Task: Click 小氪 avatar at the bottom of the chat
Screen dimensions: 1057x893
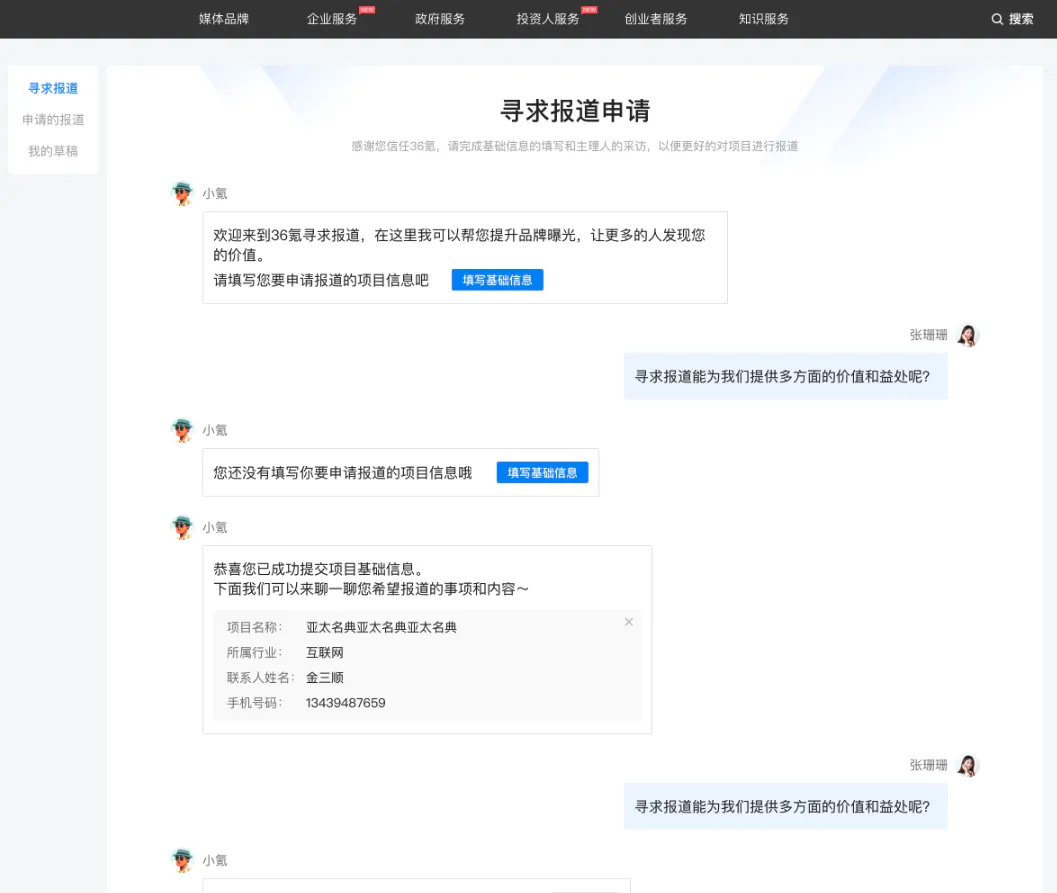Action: [181, 860]
